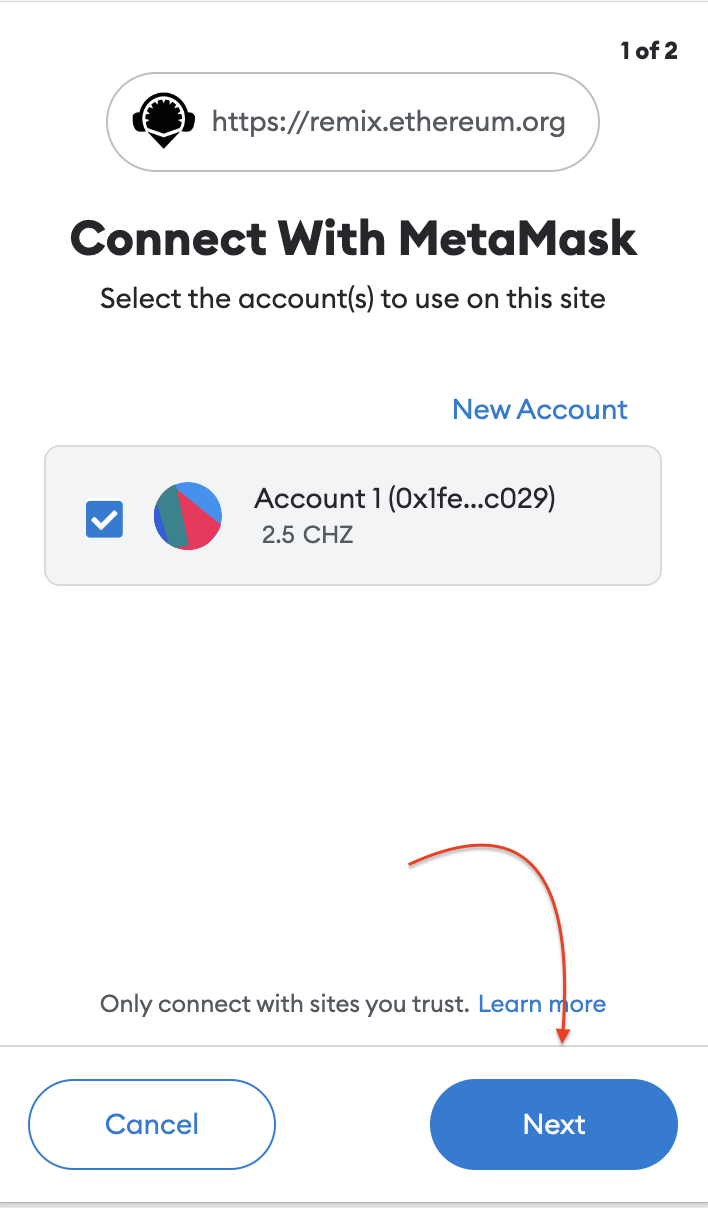Create a New Account via the link
This screenshot has height=1208, width=708.
point(540,409)
